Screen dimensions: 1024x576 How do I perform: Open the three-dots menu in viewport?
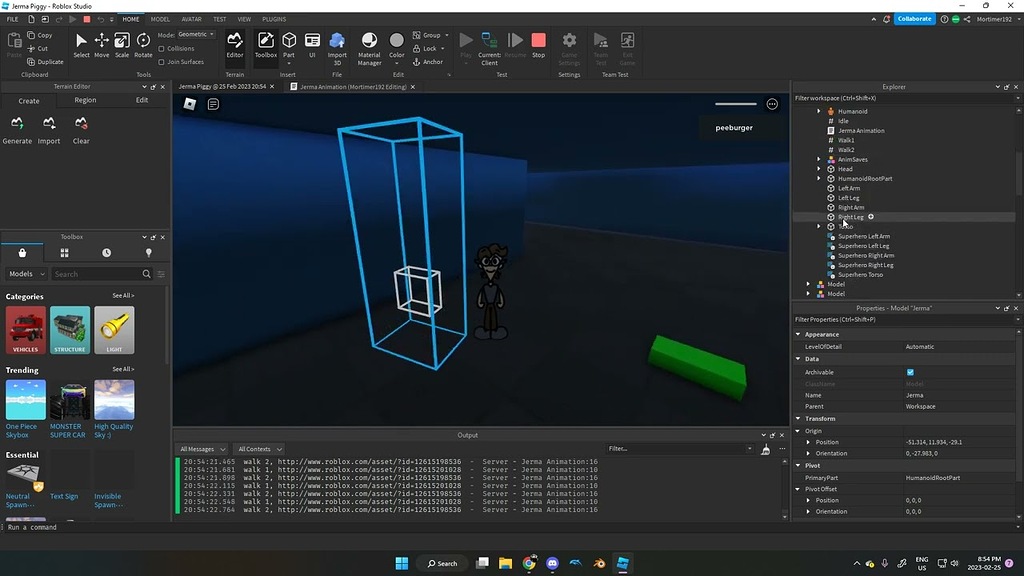(x=772, y=104)
